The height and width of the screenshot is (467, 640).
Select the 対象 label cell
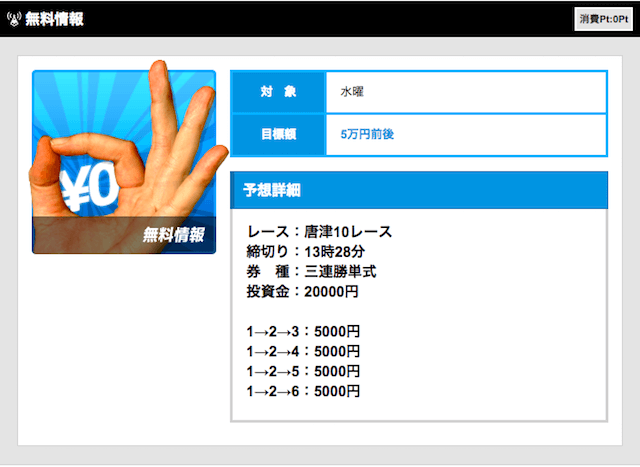pyautogui.click(x=278, y=92)
